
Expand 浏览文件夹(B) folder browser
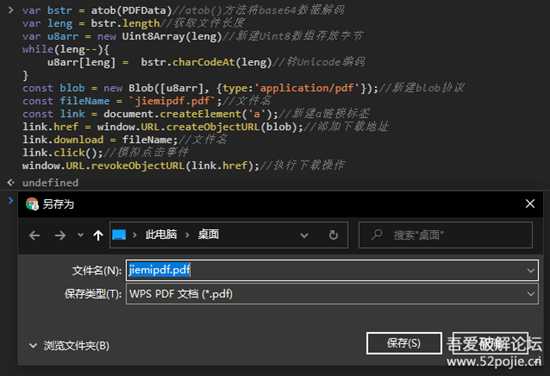point(69,346)
